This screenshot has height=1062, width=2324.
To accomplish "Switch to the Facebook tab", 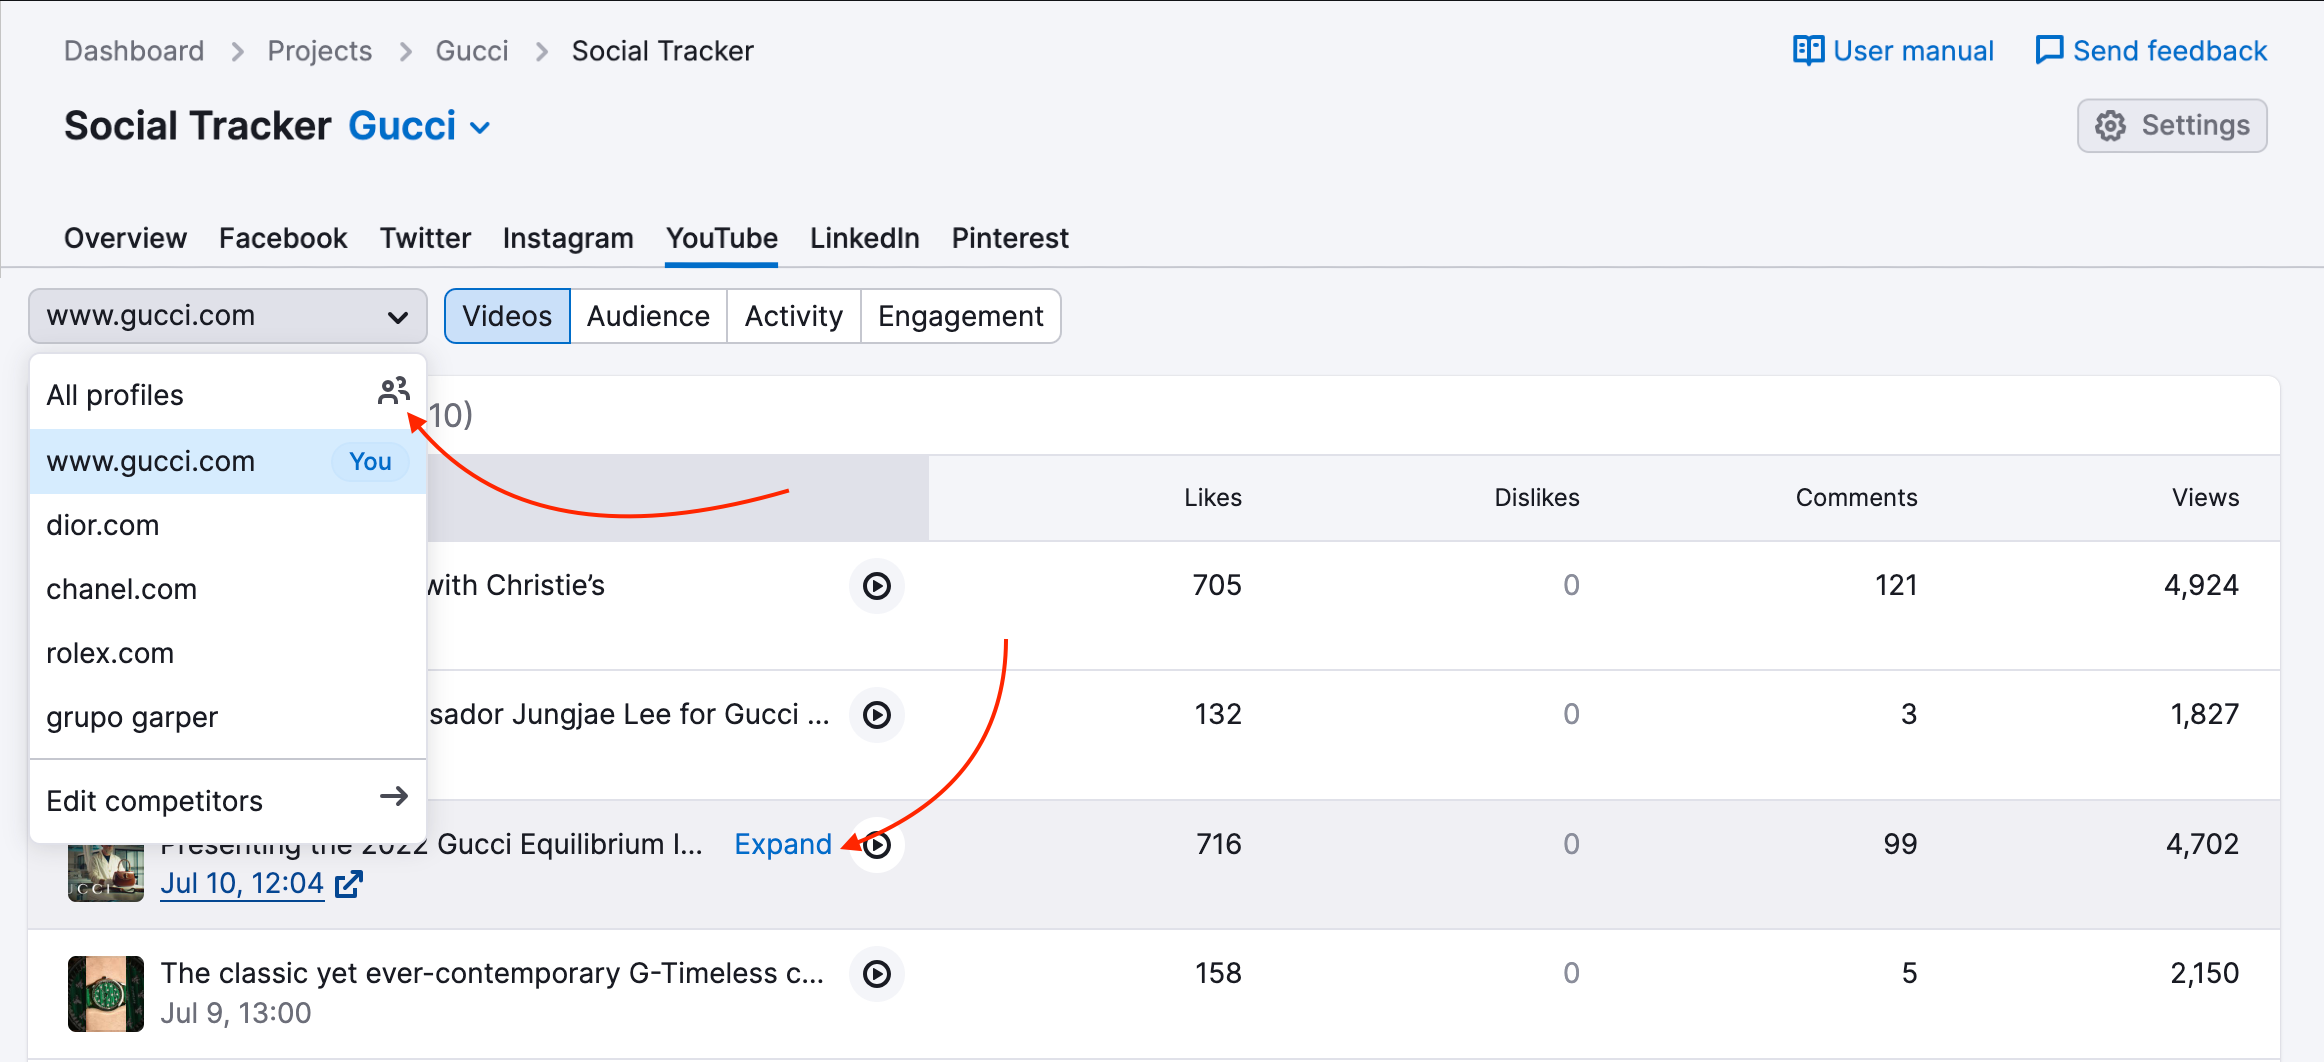I will [283, 238].
